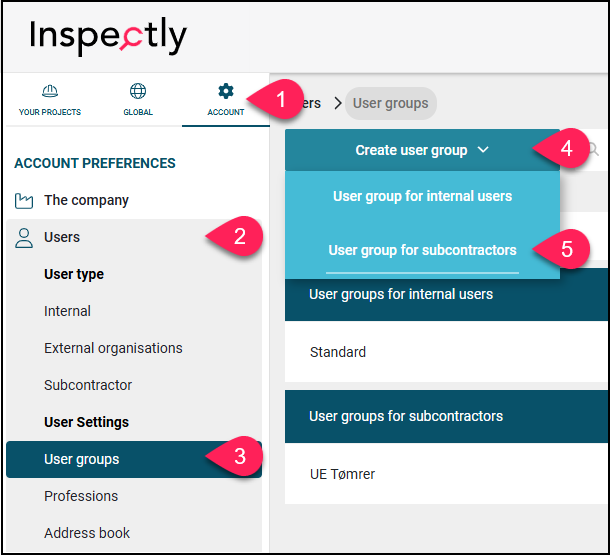Click the person icon beside Users
The height and width of the screenshot is (555, 610).
[x=24, y=238]
